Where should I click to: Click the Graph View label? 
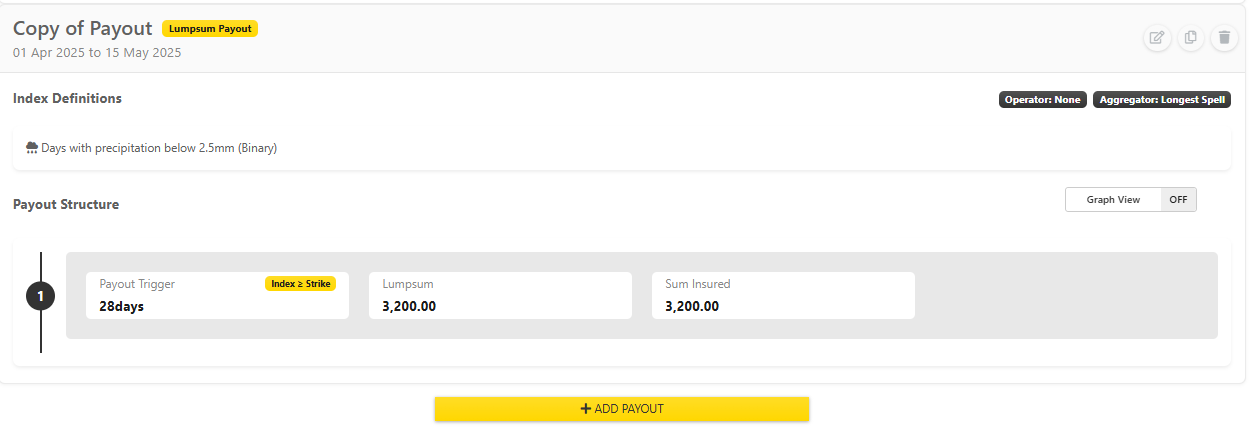click(1113, 200)
